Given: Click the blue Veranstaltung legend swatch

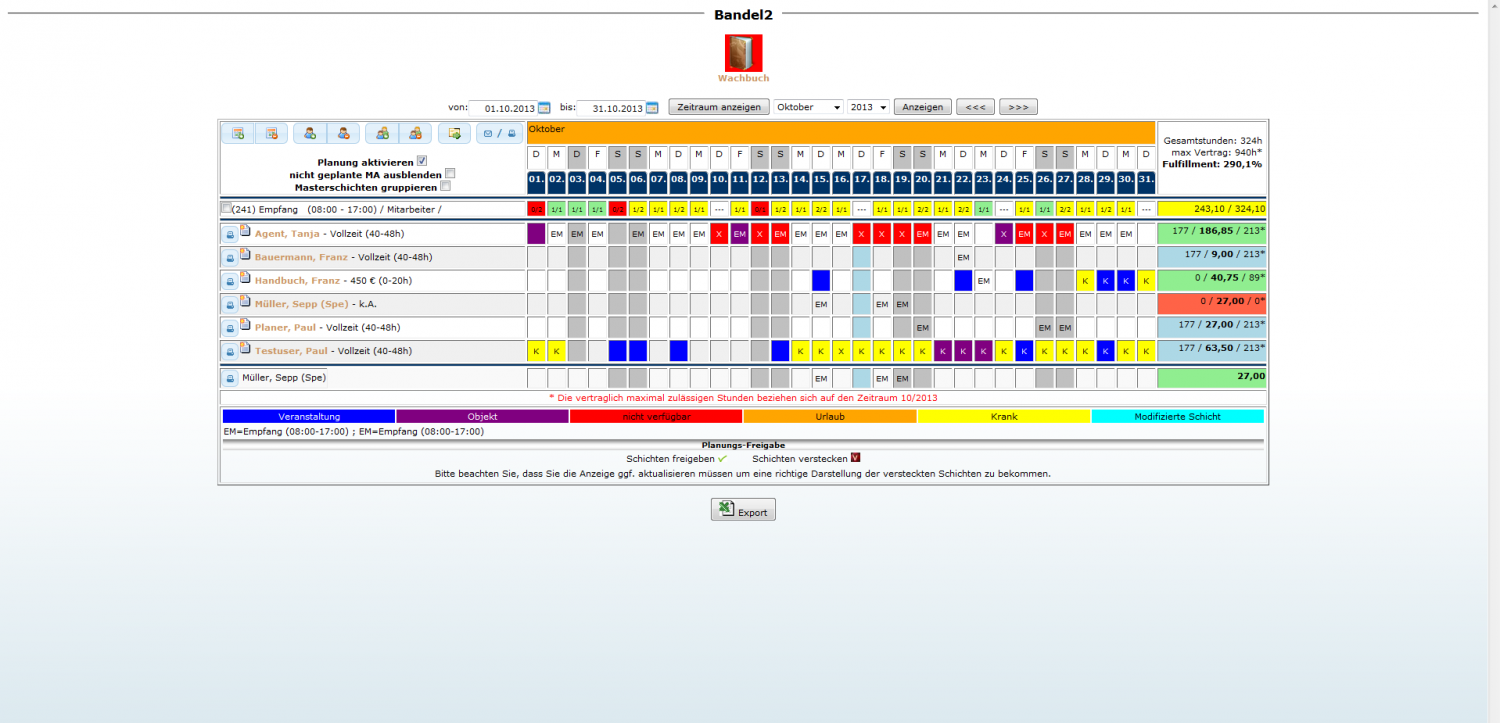Looking at the screenshot, I should [309, 416].
